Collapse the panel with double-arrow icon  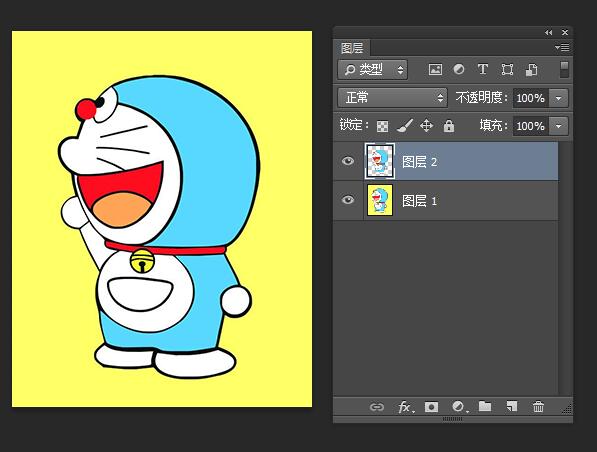coord(548,33)
